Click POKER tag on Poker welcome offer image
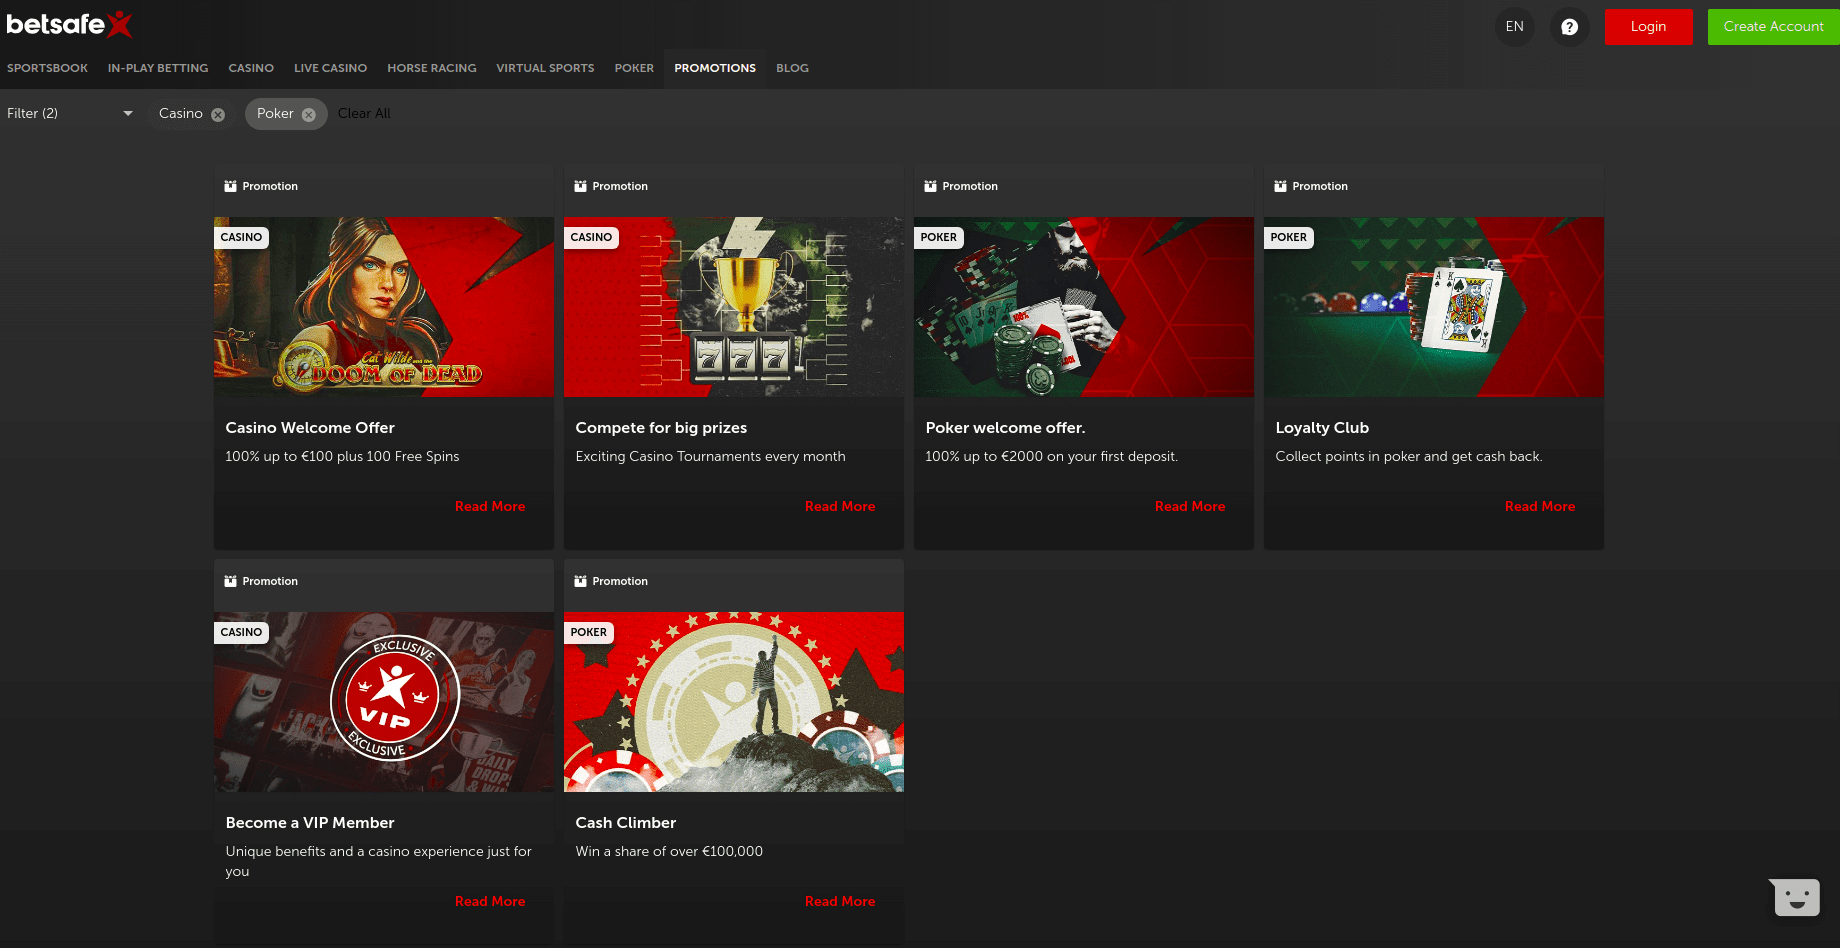The width and height of the screenshot is (1840, 948). (x=938, y=238)
